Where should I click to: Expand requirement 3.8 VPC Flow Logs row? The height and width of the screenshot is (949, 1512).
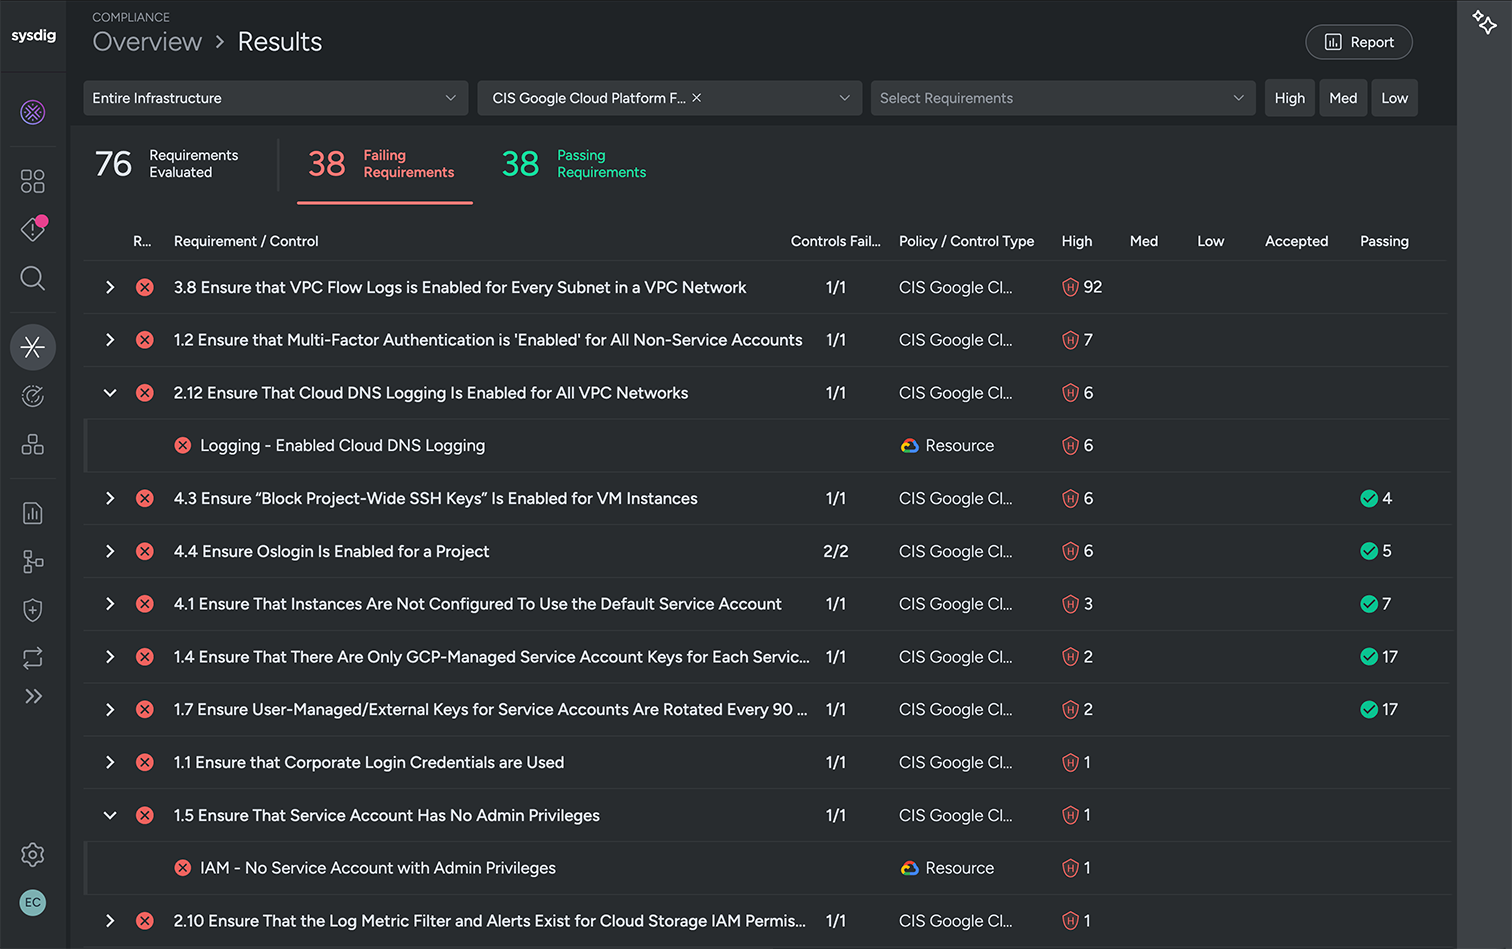point(110,288)
